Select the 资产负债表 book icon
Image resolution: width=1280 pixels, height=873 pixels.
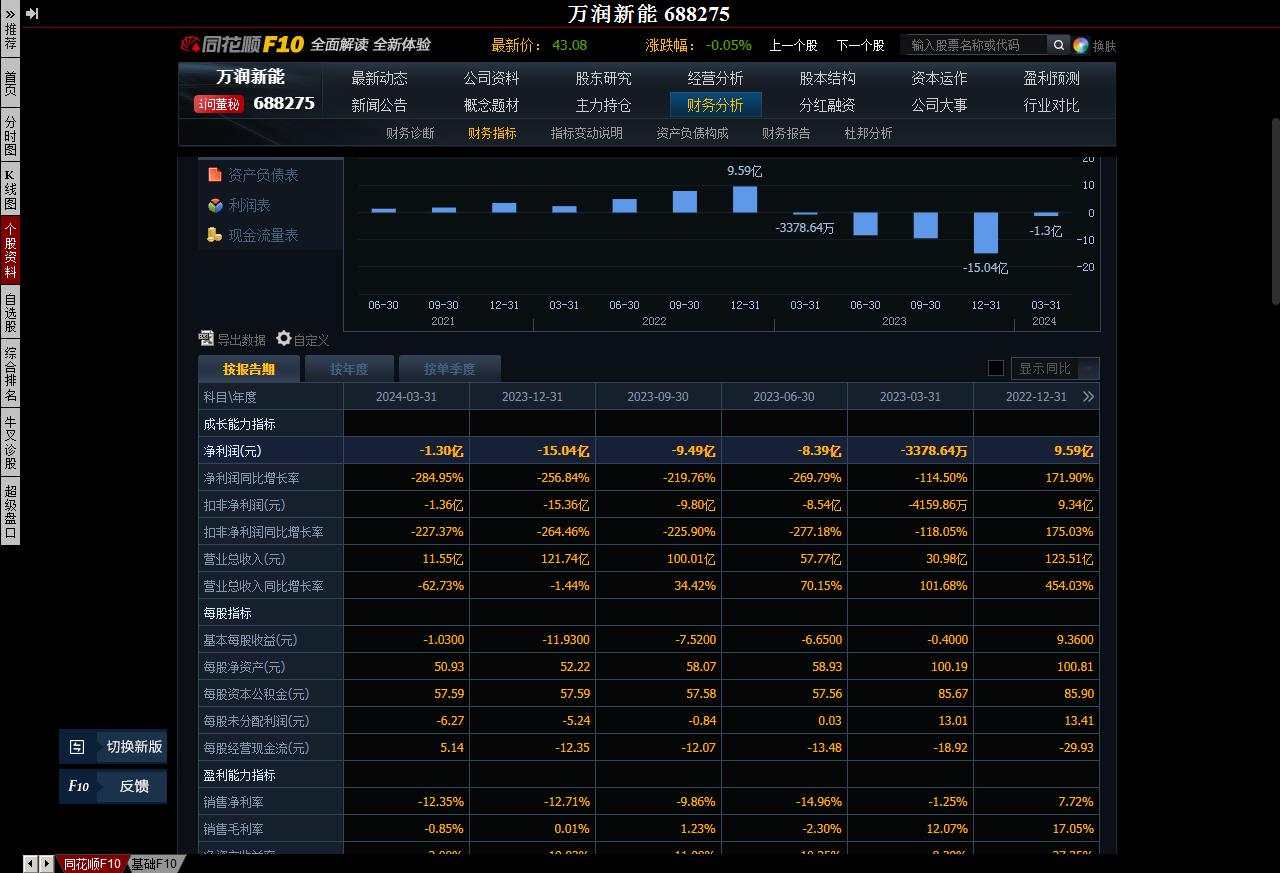click(214, 174)
